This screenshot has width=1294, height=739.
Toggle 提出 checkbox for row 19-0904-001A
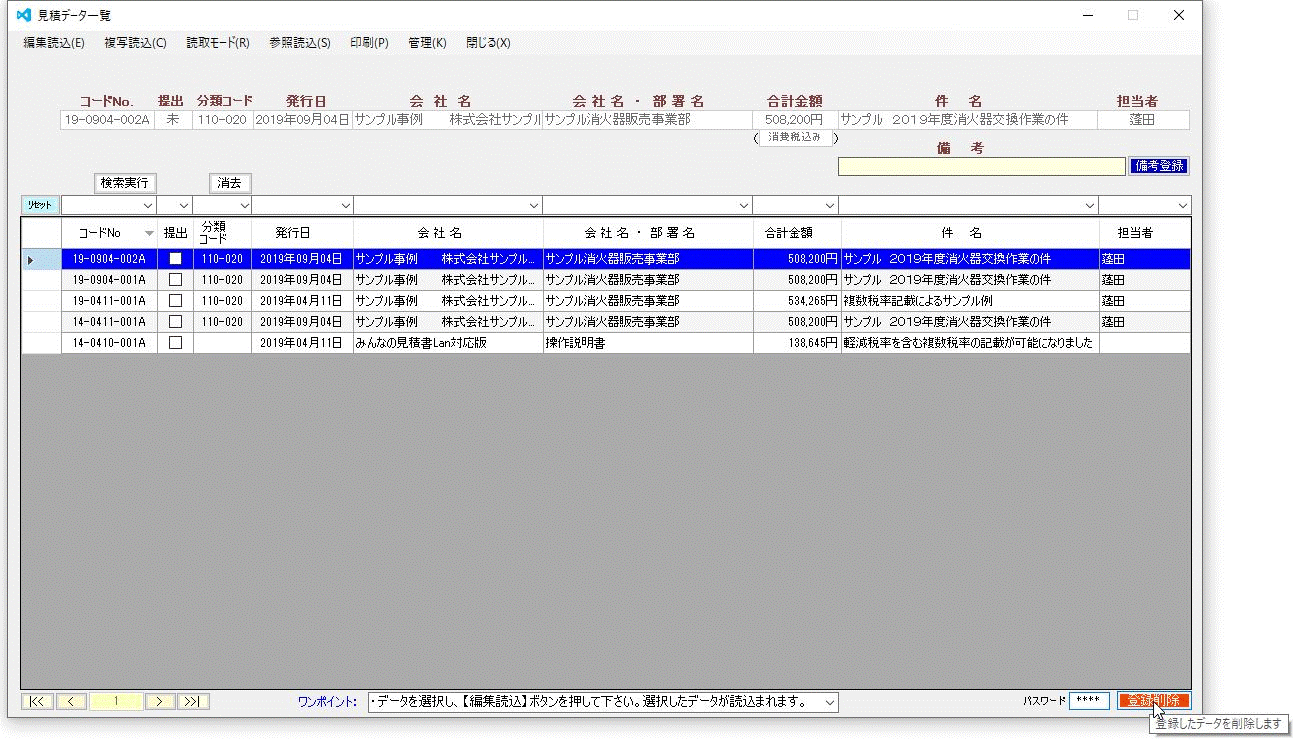pos(175,280)
